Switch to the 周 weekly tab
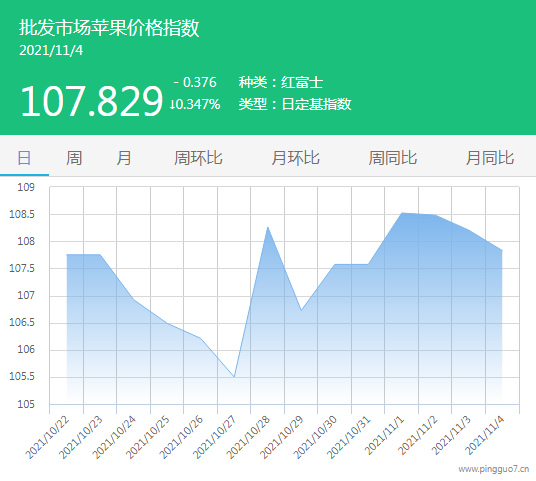This screenshot has width=536, height=481. 74,158
